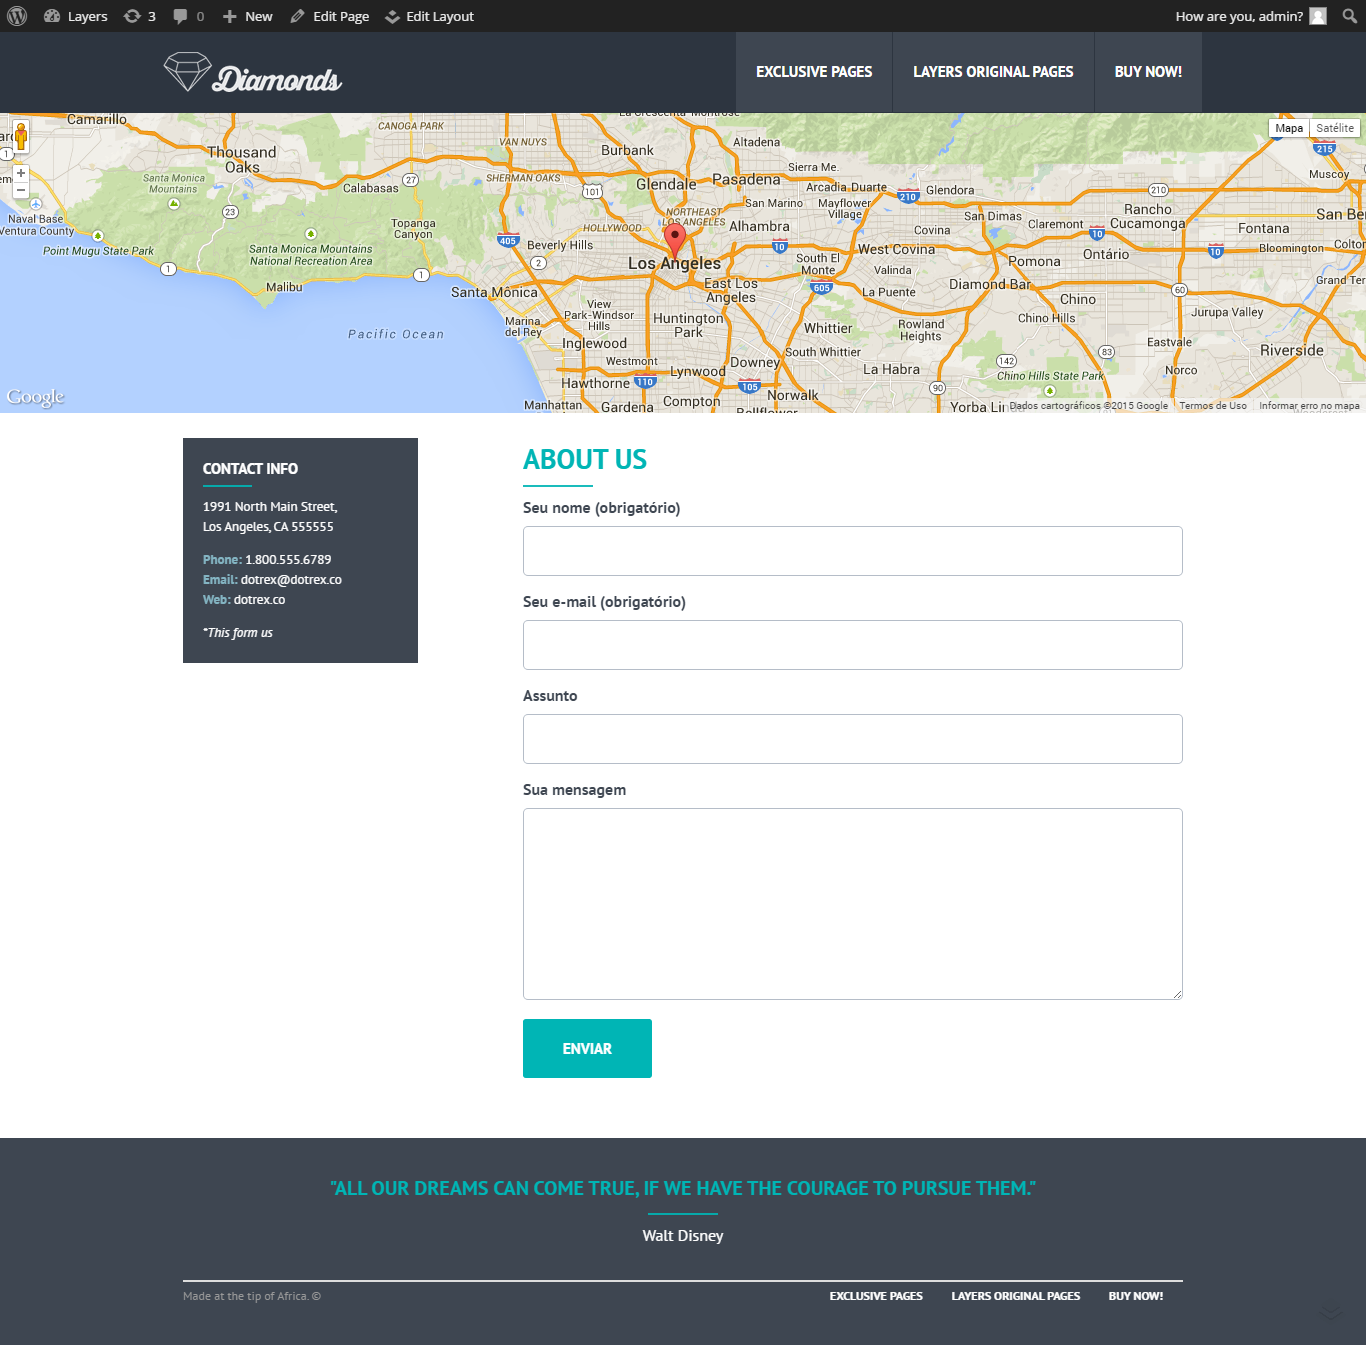Open the dotrex.co web link
1366x1345 pixels.
(259, 600)
